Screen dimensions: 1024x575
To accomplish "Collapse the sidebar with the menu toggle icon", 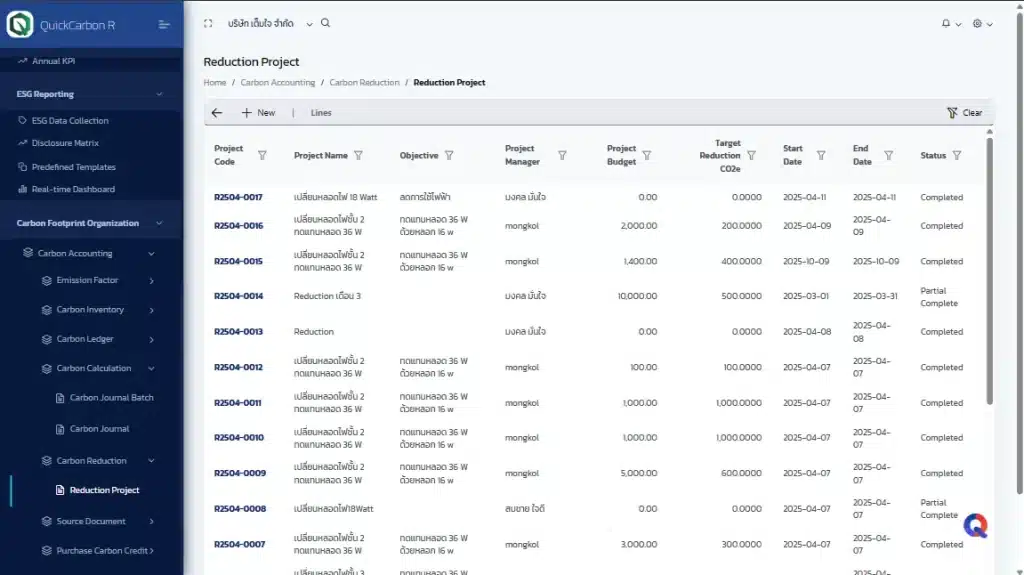I will (x=164, y=25).
